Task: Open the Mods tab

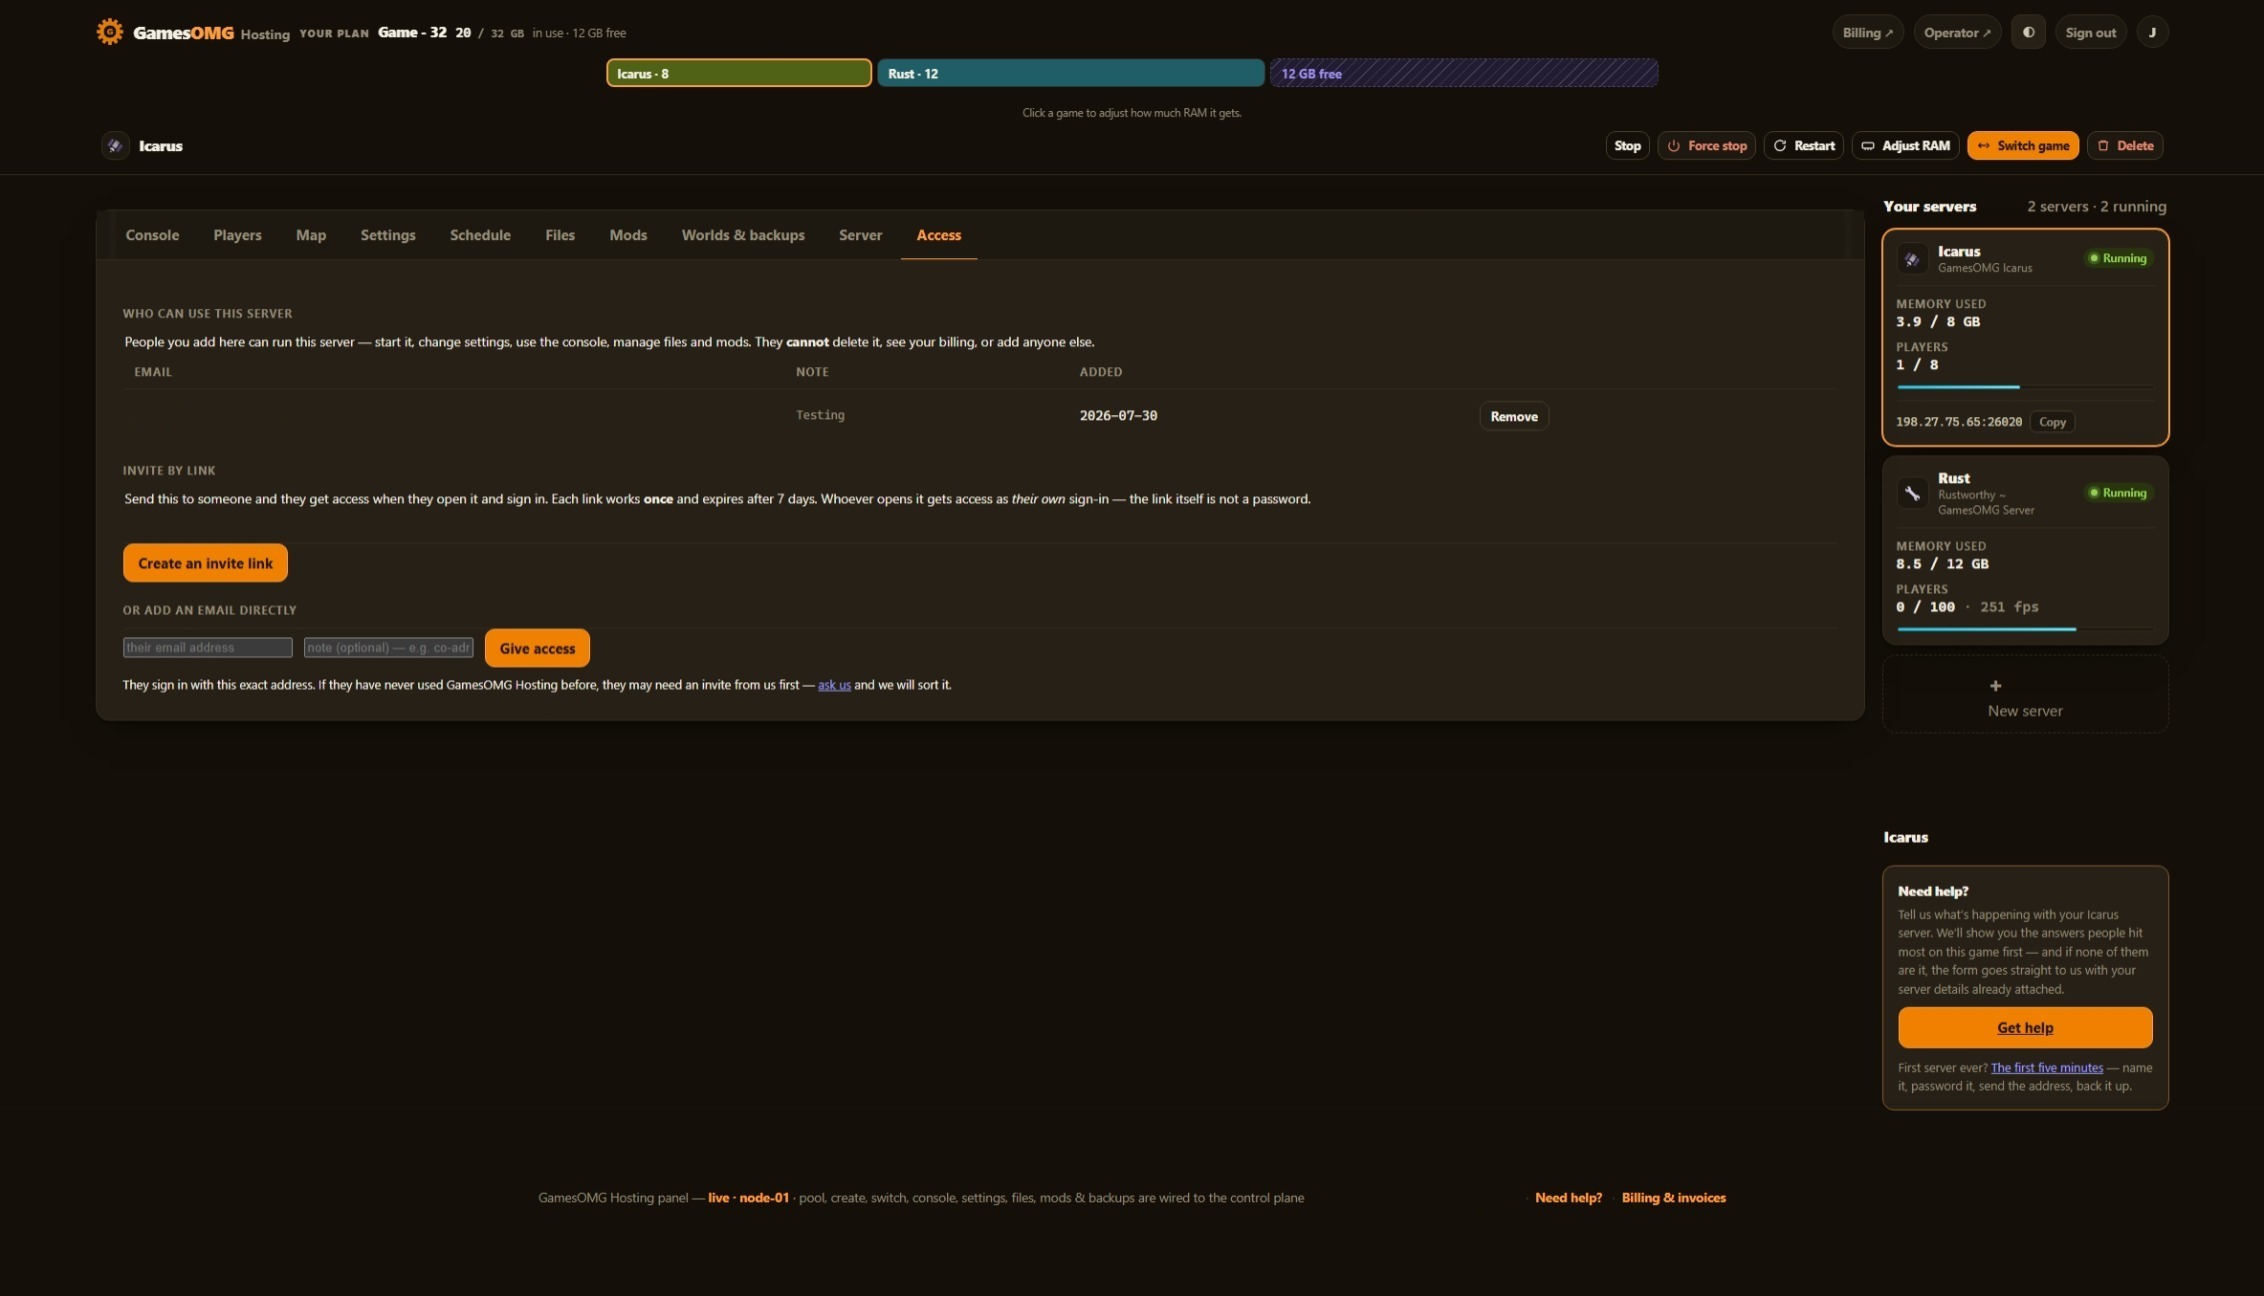Action: tap(628, 235)
